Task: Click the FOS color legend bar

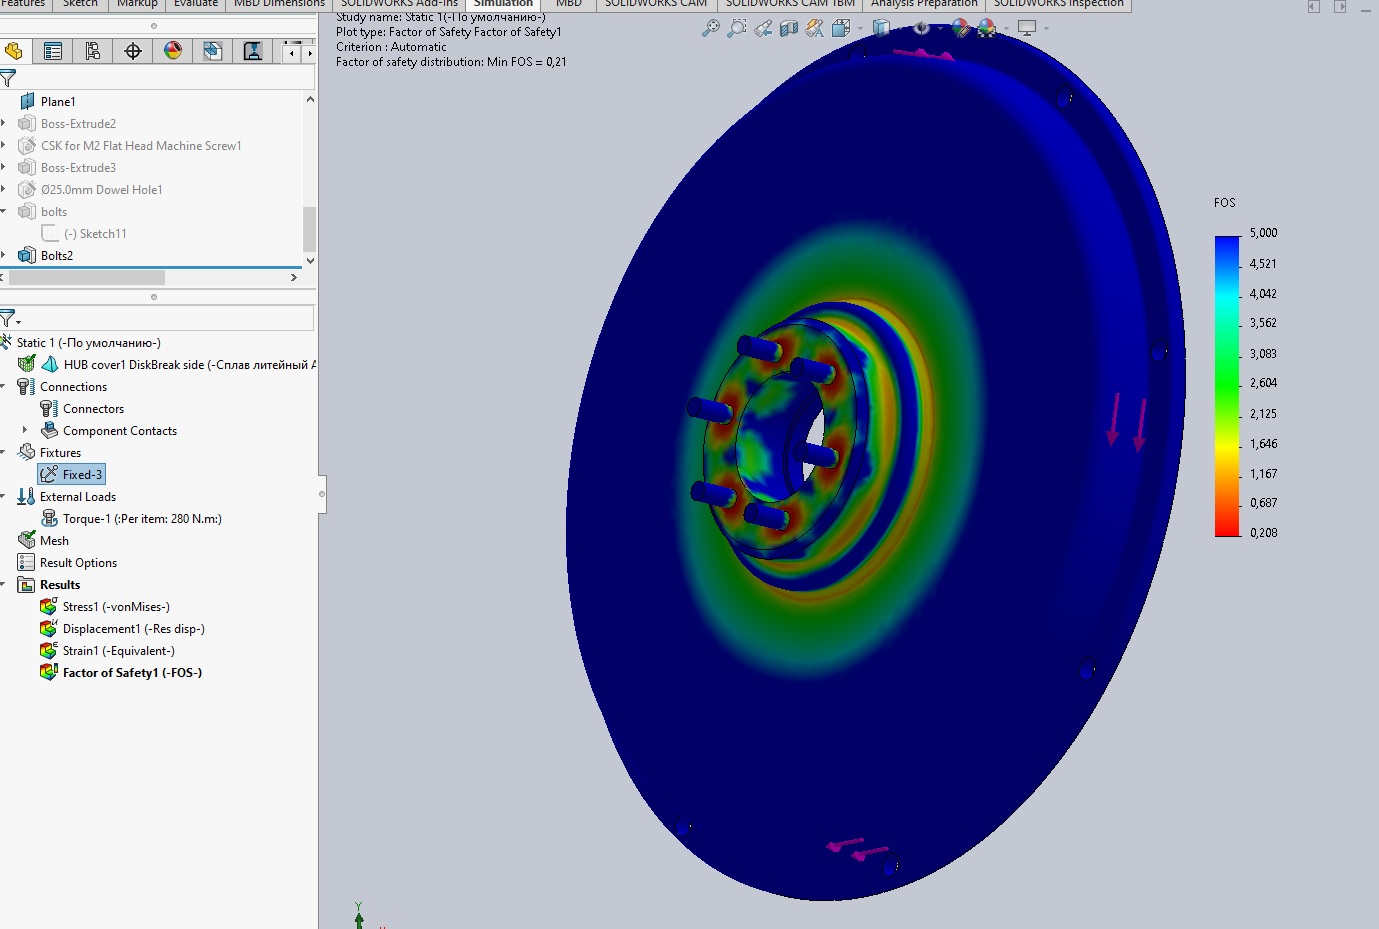Action: pos(1227,386)
